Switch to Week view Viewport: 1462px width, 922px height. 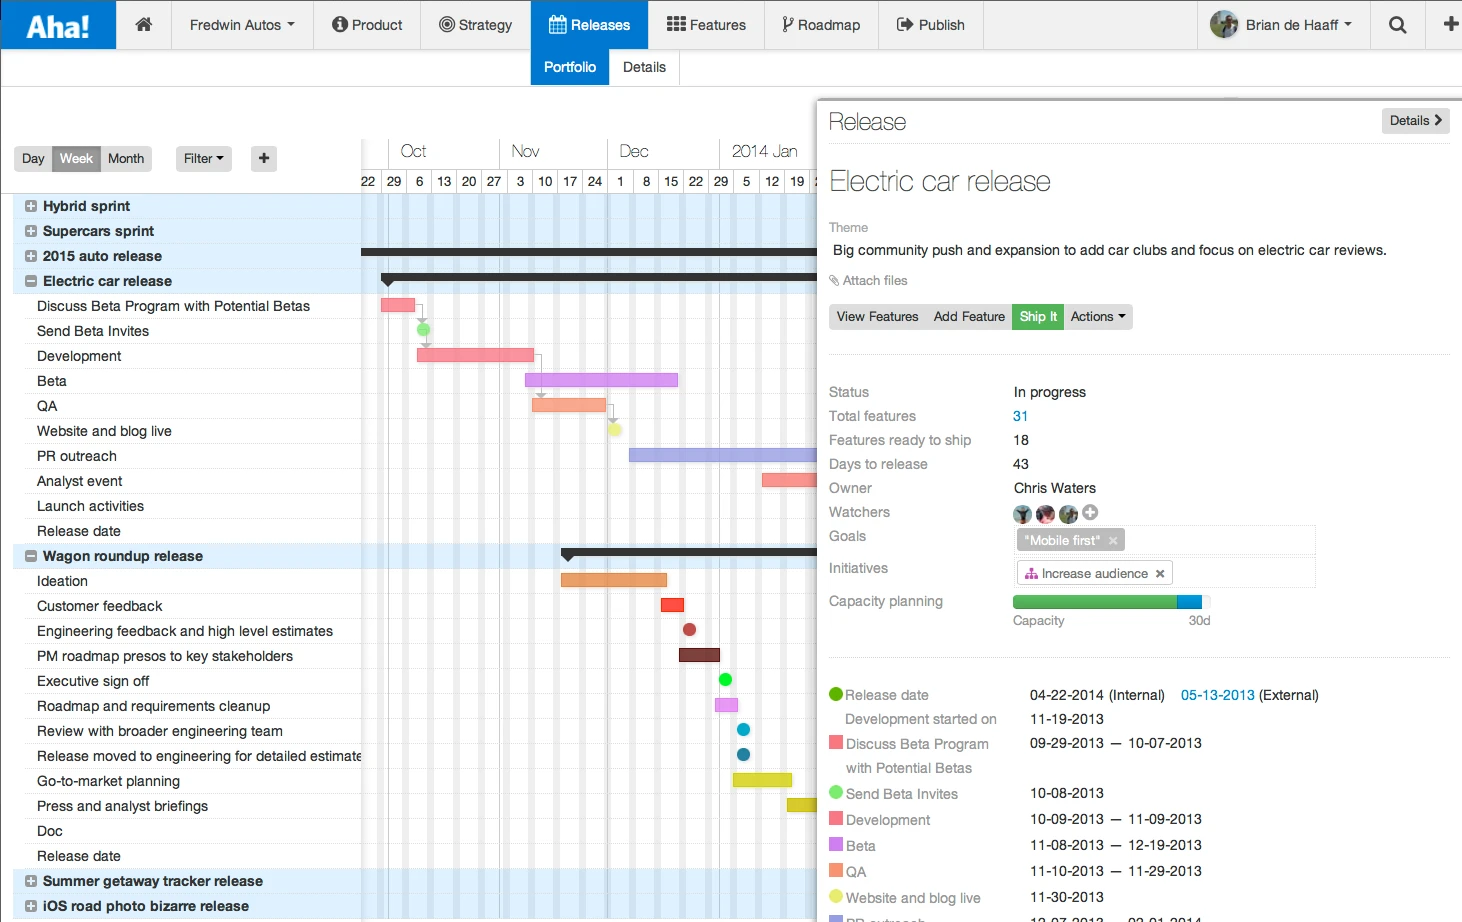pos(76,158)
